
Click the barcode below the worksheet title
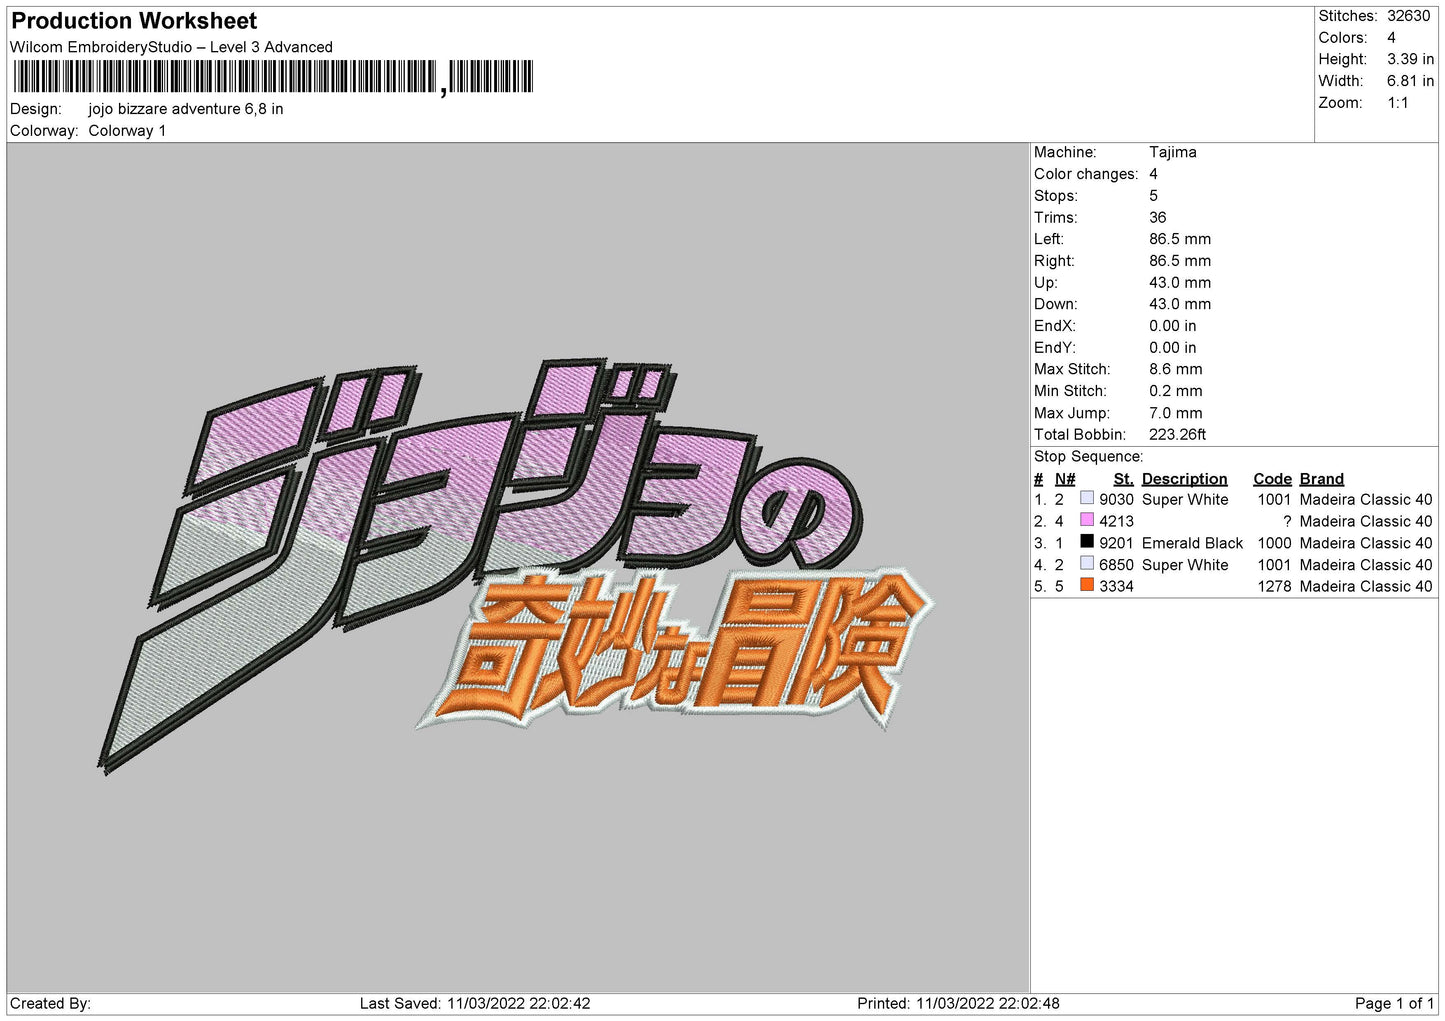272,77
